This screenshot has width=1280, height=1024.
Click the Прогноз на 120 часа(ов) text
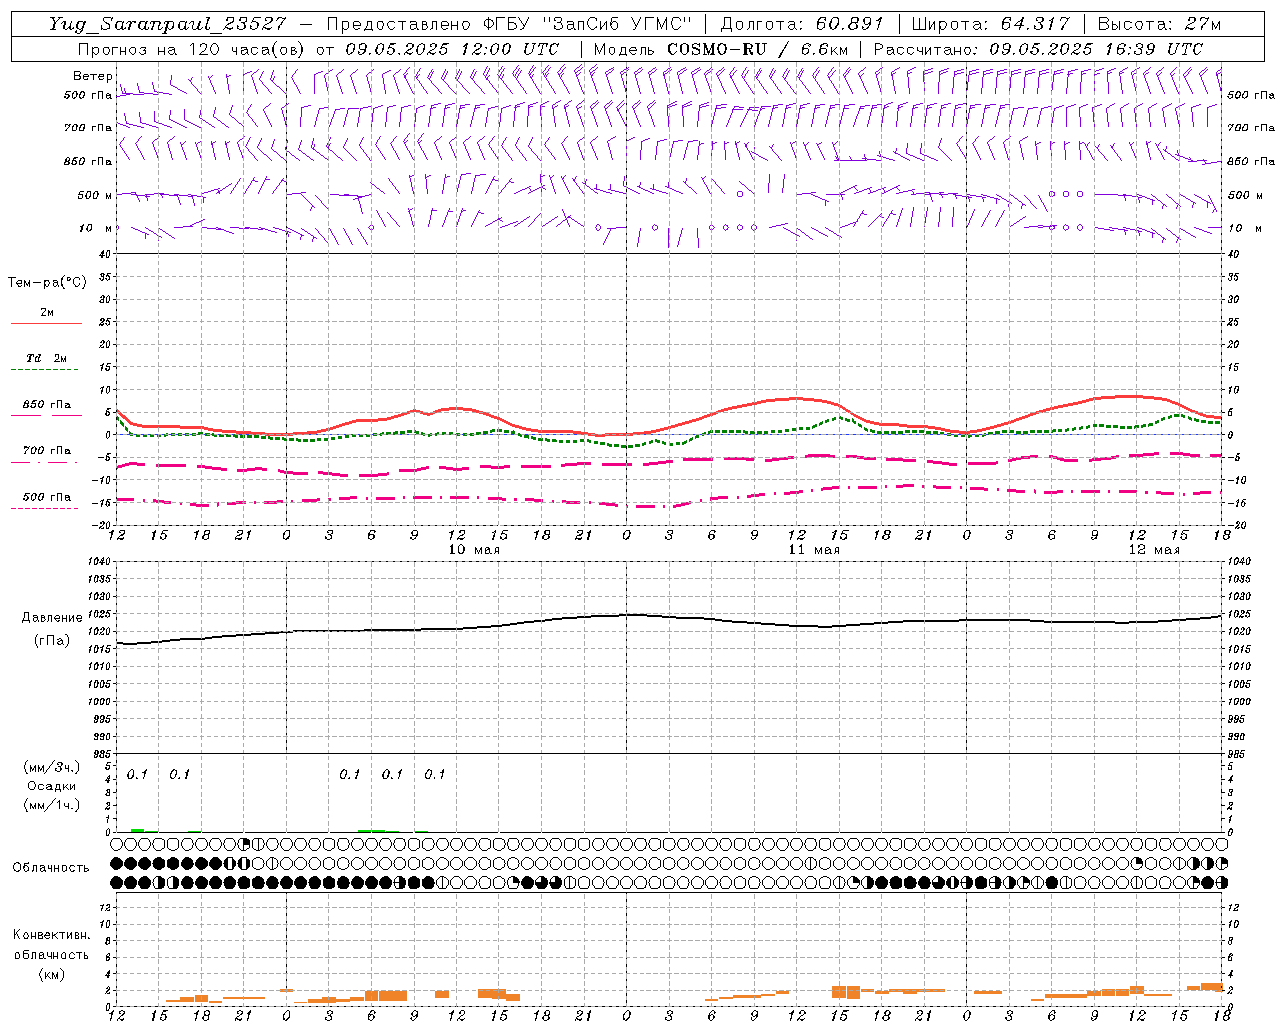click(193, 49)
